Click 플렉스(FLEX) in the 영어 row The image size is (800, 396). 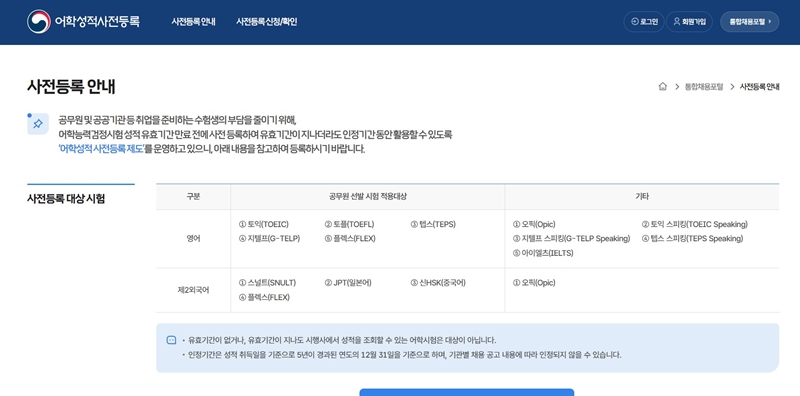350,238
